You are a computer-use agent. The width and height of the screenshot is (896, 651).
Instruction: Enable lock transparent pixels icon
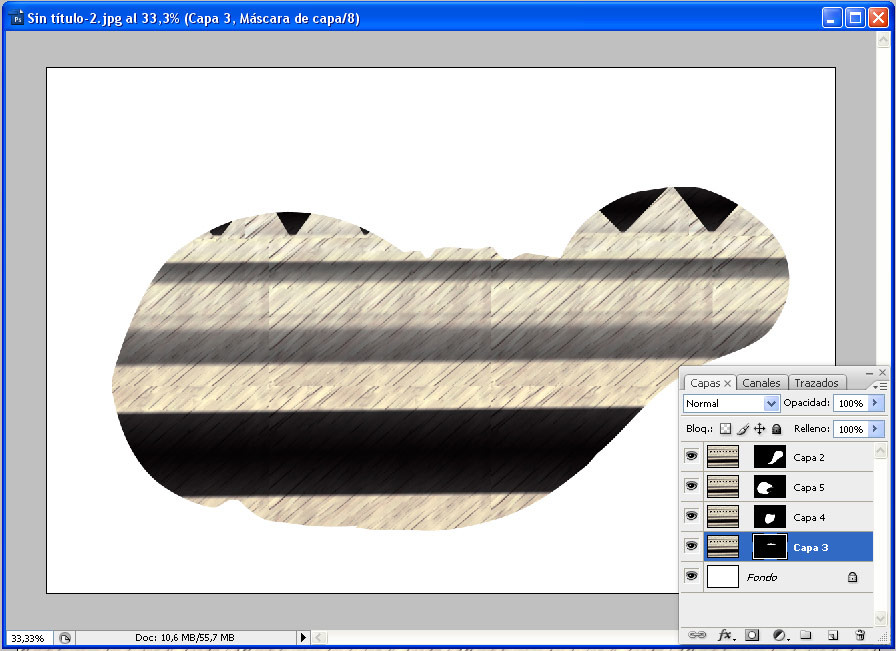[726, 429]
